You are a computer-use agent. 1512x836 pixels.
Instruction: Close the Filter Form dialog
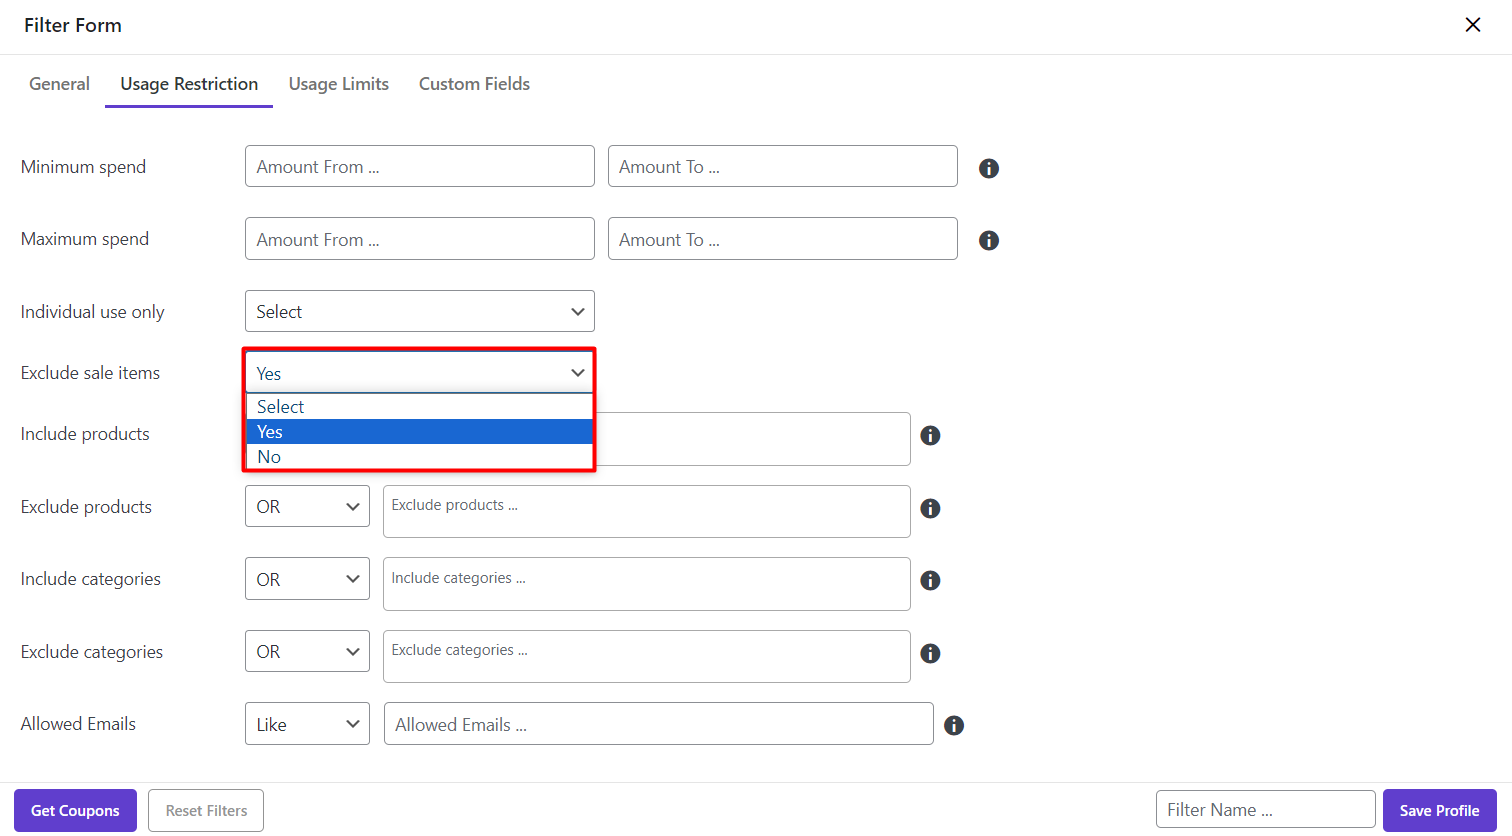click(x=1472, y=25)
